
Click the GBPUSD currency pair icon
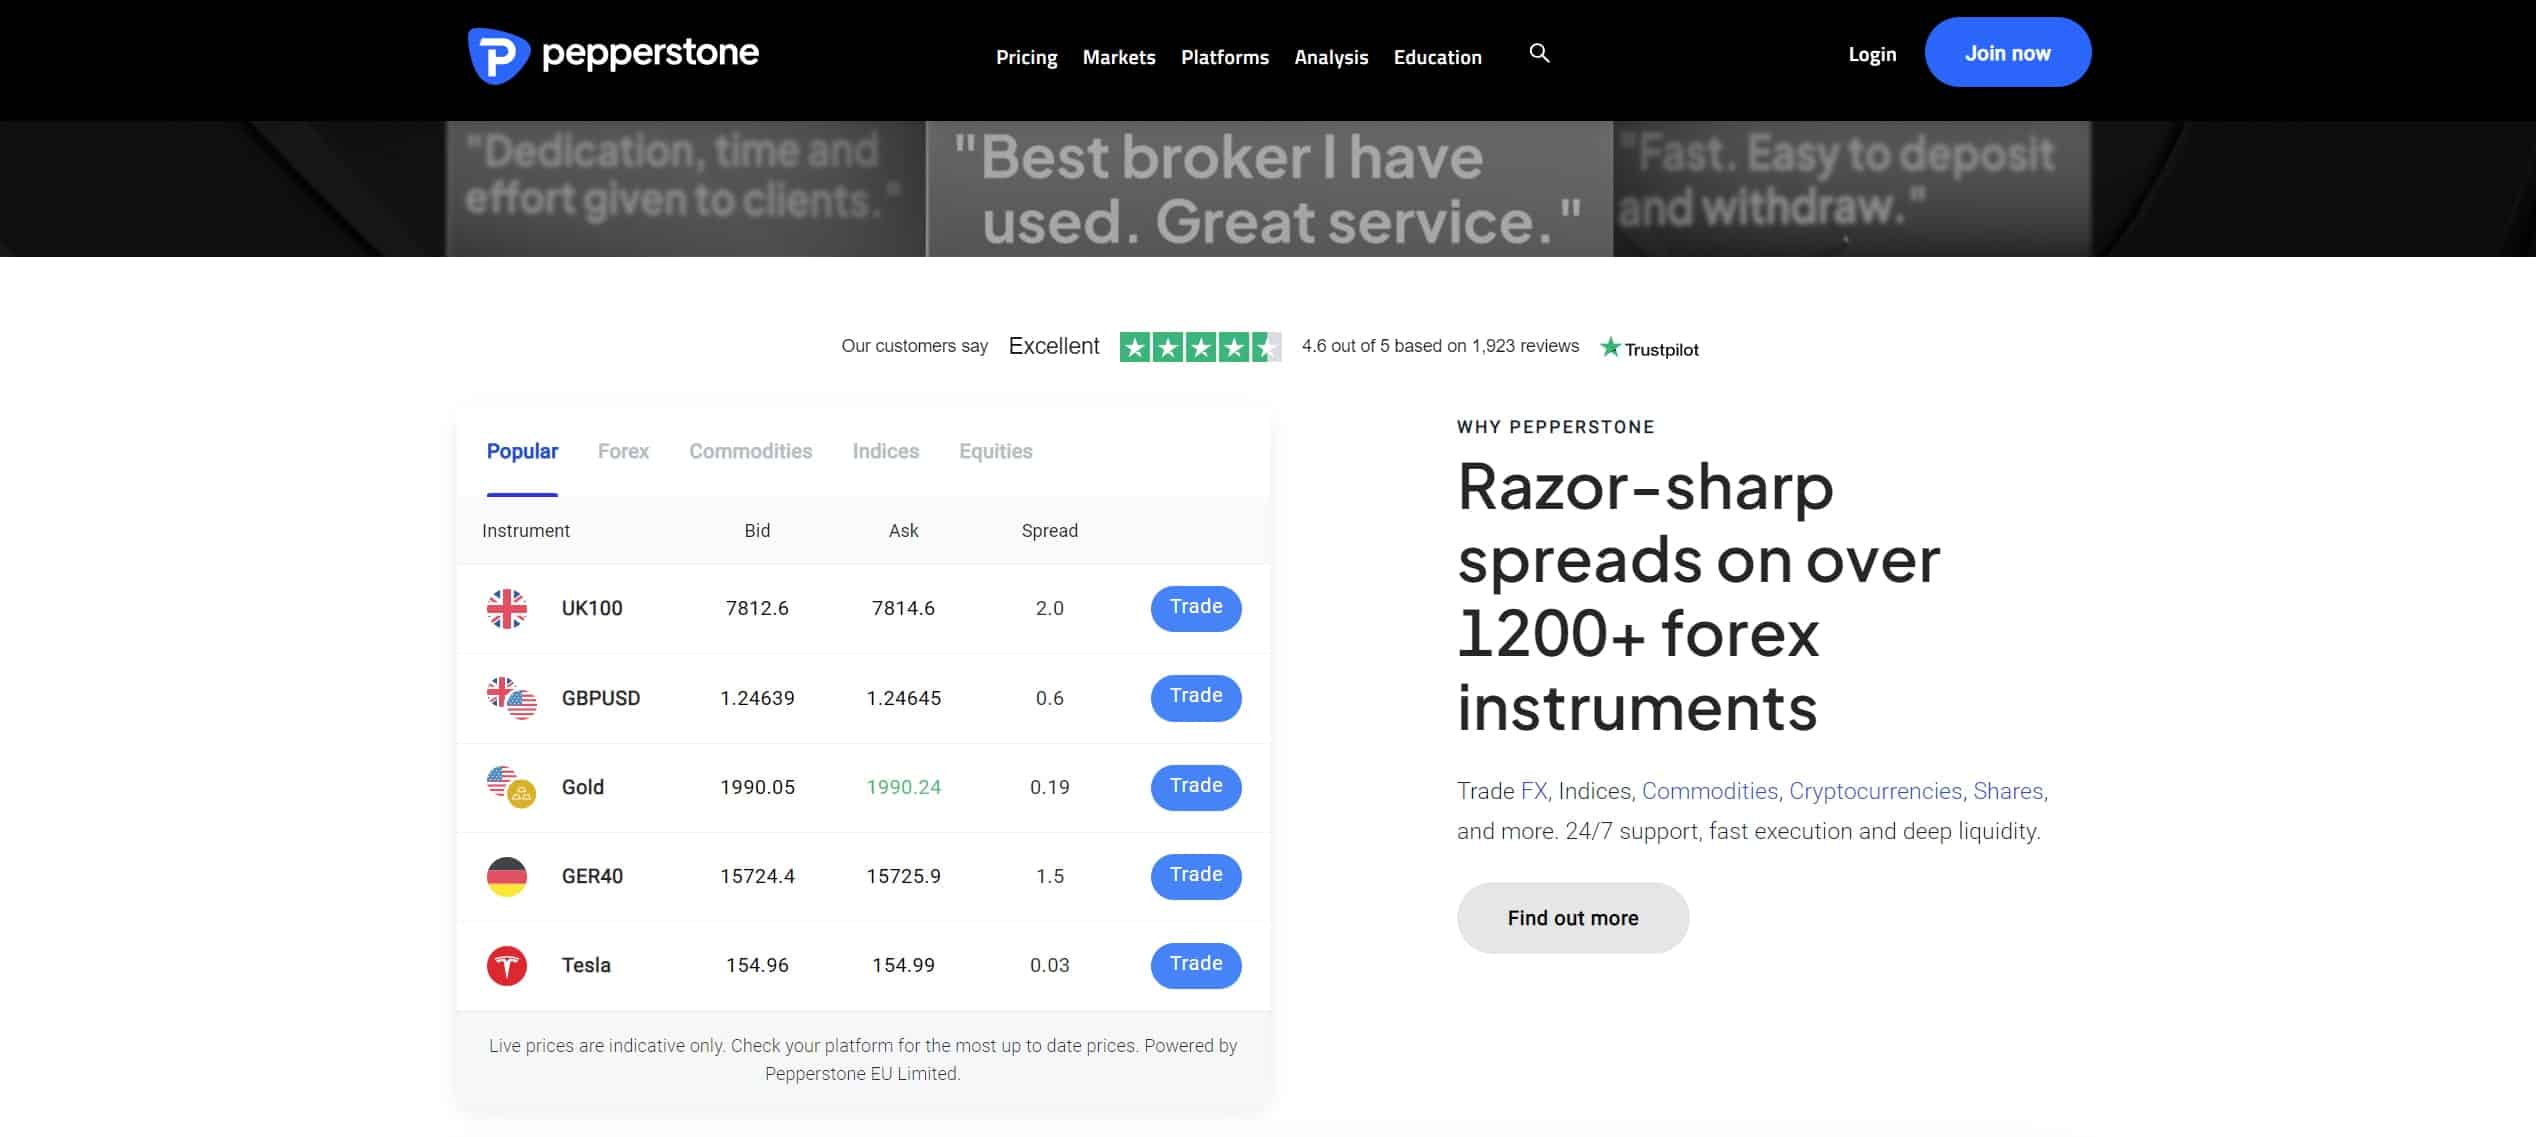point(508,699)
